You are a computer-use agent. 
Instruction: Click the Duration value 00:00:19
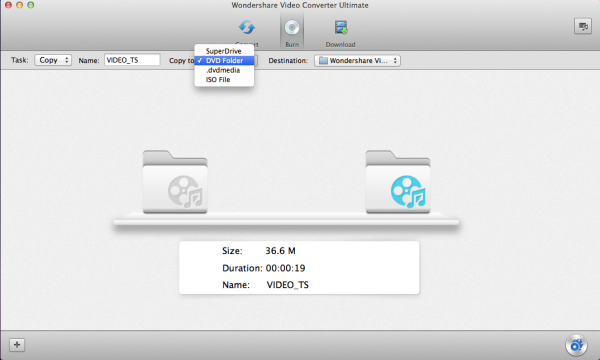tap(285, 268)
